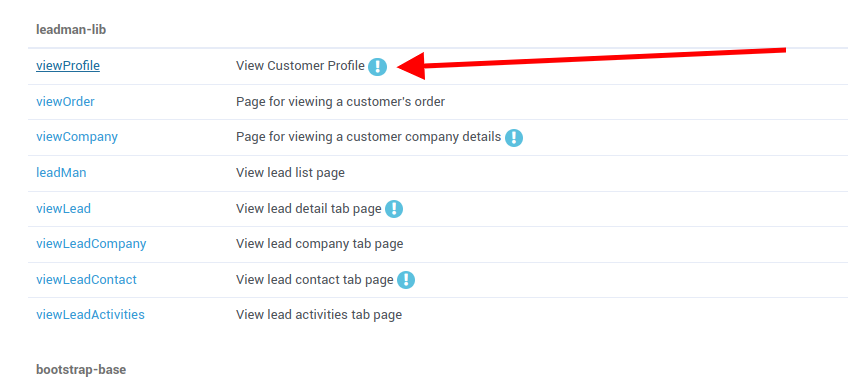This screenshot has width=859, height=383.
Task: Go to the leadMan link
Action: pos(61,173)
